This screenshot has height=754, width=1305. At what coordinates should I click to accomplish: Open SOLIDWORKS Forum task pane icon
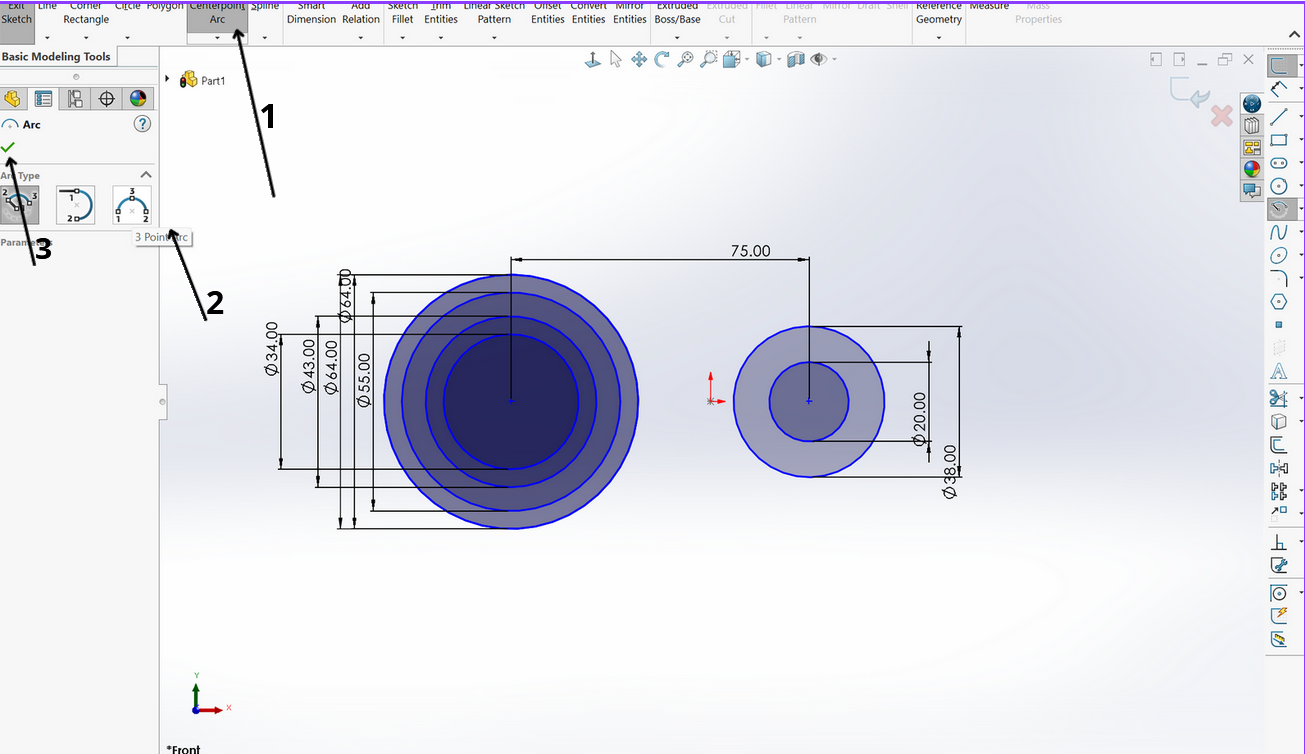click(x=1252, y=190)
